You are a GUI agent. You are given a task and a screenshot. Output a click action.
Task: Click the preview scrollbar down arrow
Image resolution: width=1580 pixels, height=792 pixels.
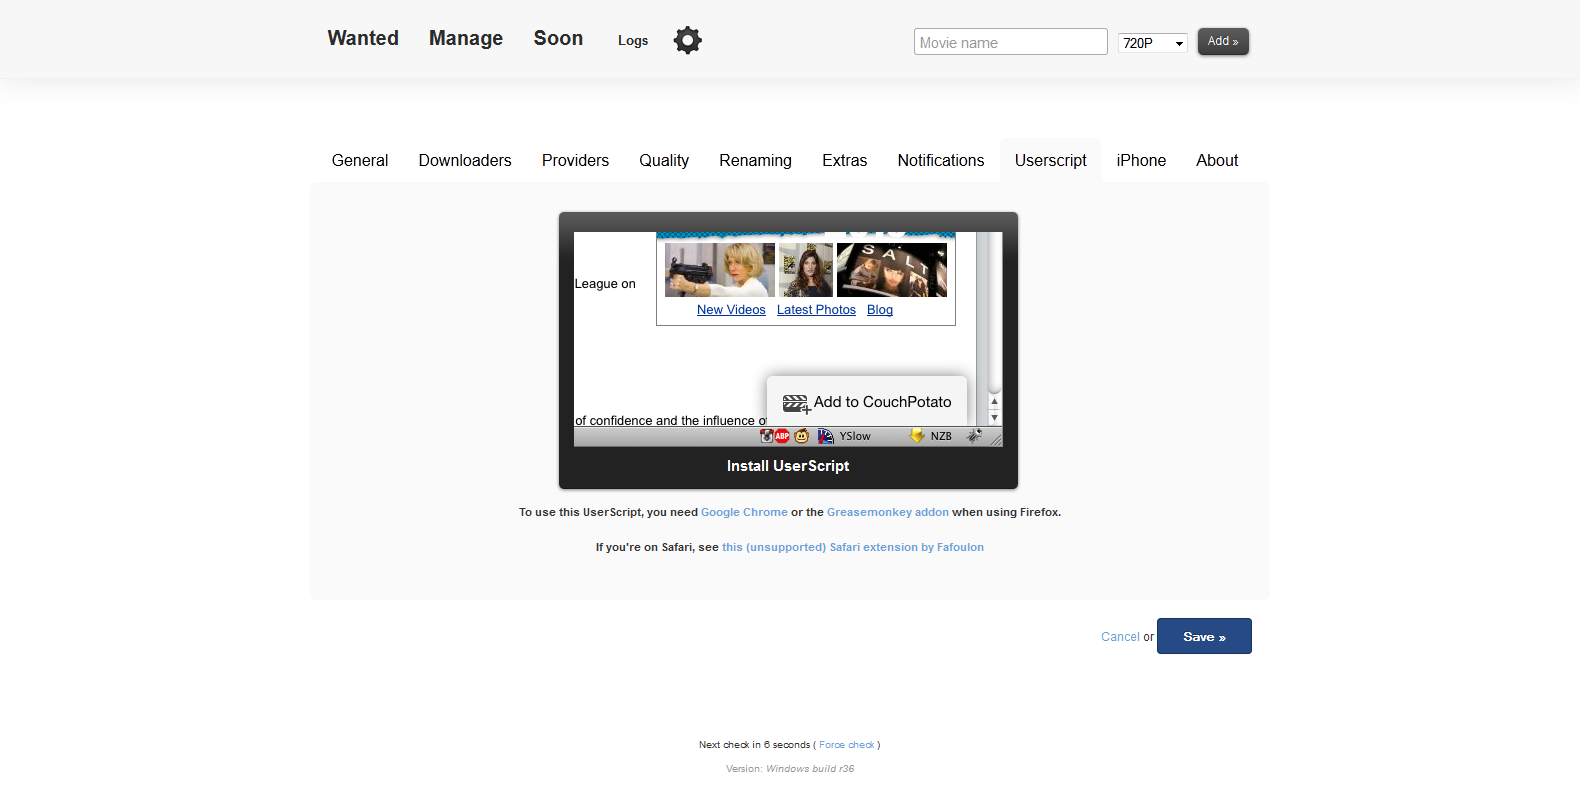click(994, 418)
